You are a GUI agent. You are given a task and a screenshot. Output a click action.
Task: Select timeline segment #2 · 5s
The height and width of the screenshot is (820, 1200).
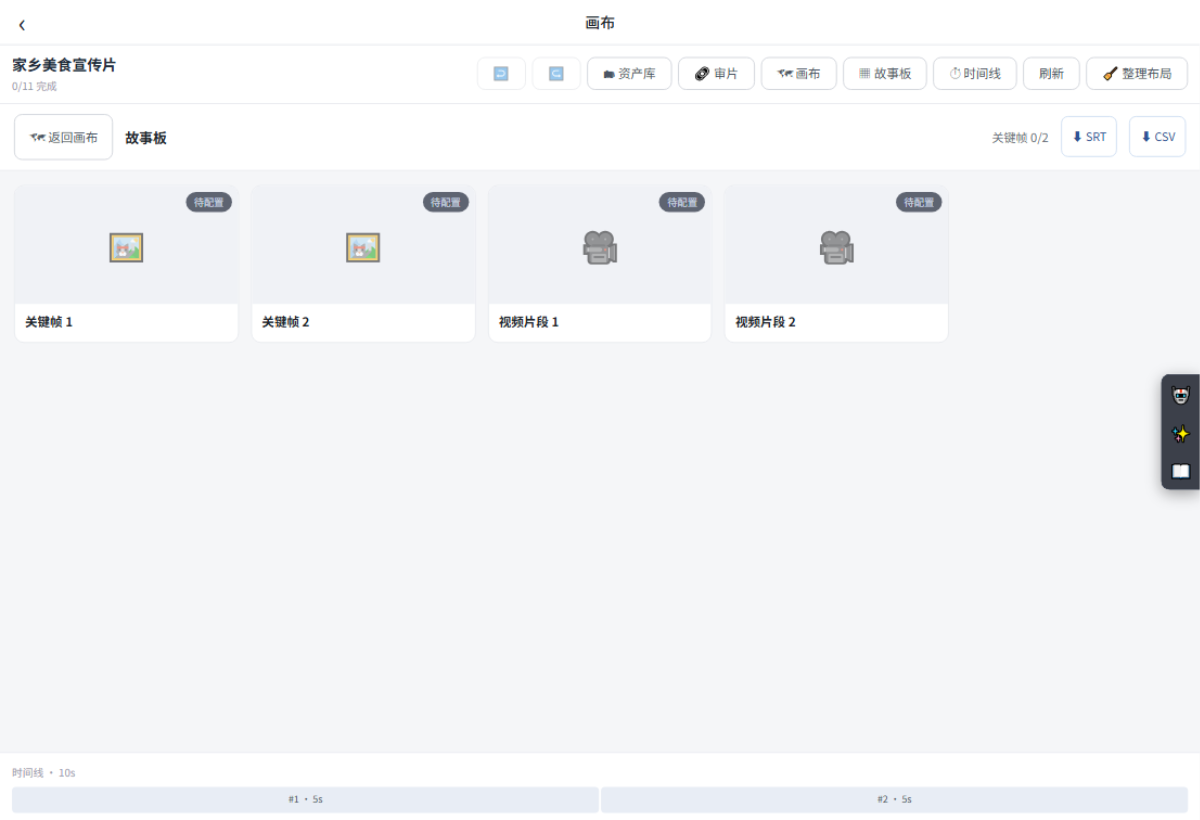click(x=894, y=800)
